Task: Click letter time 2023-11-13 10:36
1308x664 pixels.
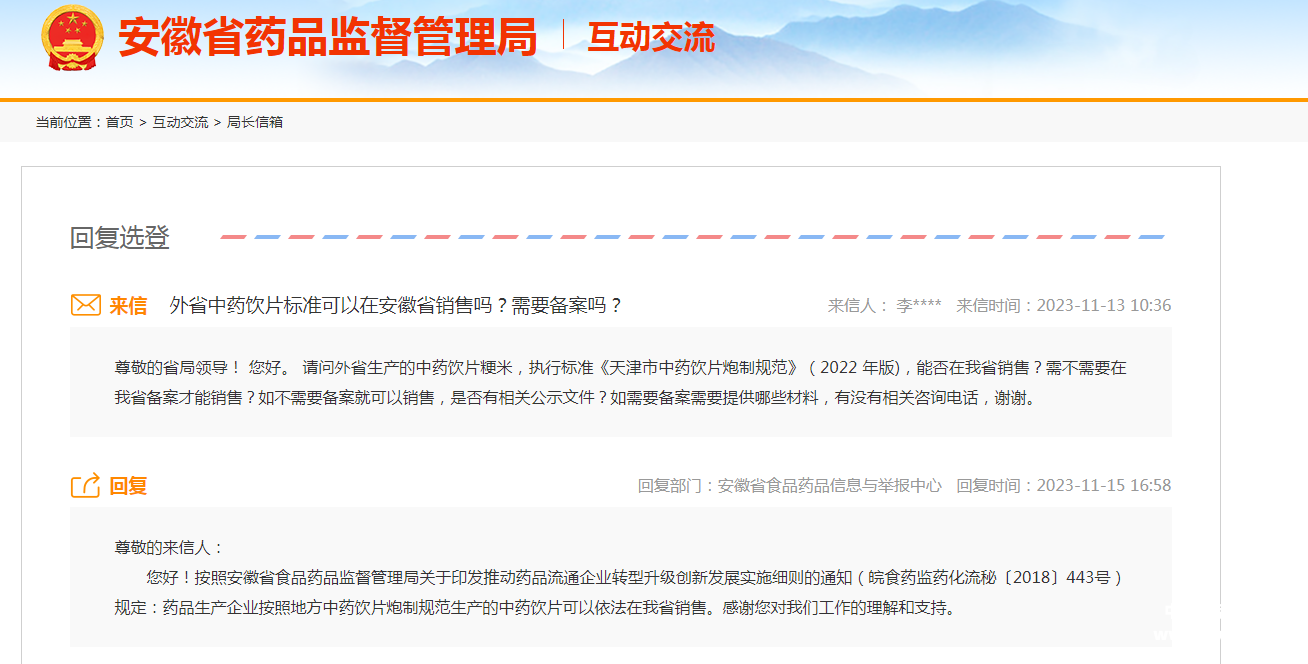Action: 1104,305
